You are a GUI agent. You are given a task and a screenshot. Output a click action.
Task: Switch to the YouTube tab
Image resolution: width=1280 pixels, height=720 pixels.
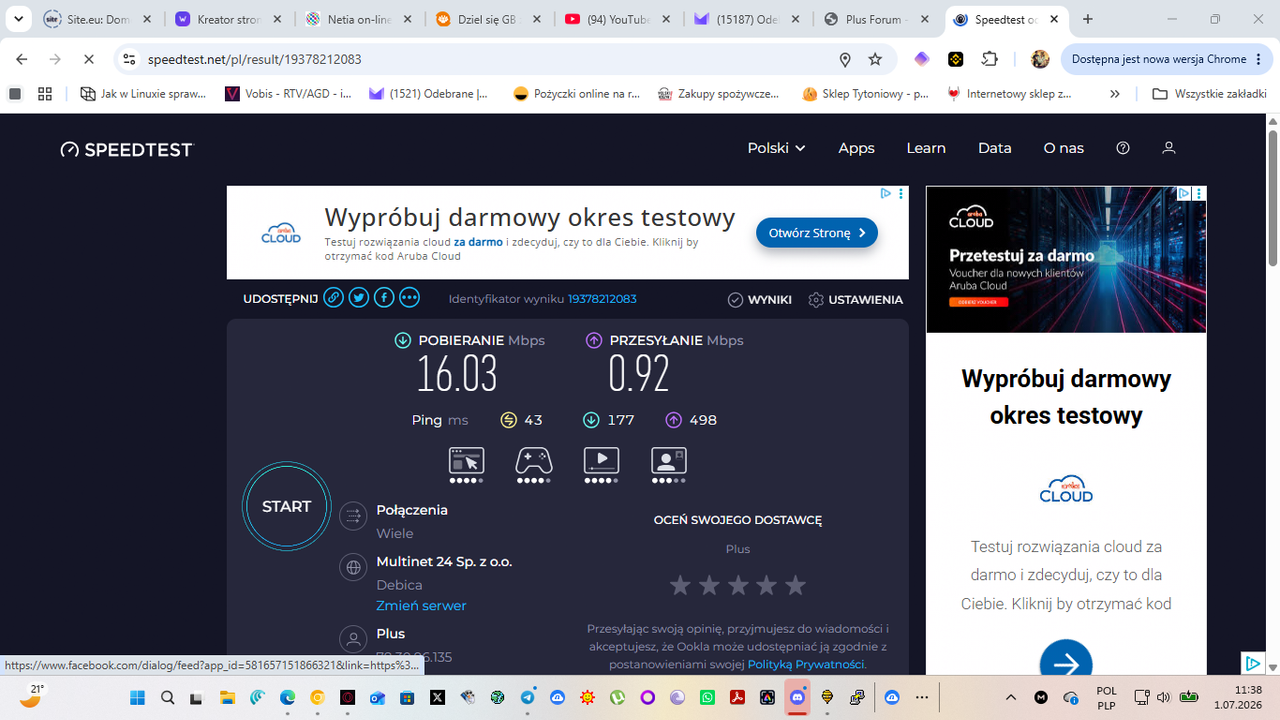[618, 19]
